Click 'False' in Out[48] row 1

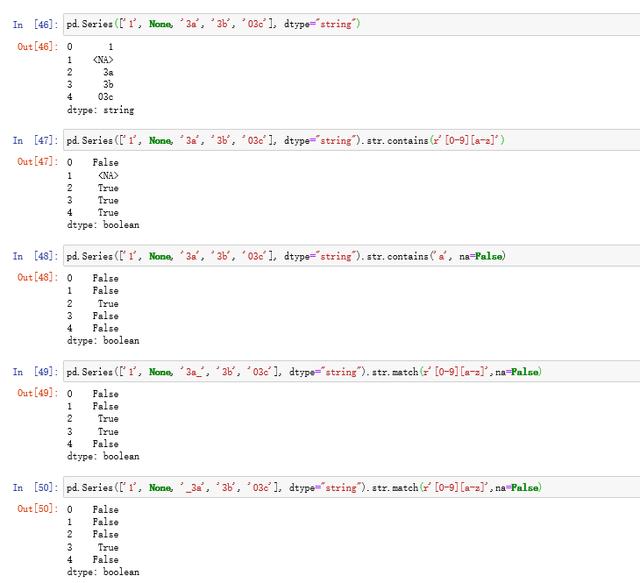tap(106, 291)
